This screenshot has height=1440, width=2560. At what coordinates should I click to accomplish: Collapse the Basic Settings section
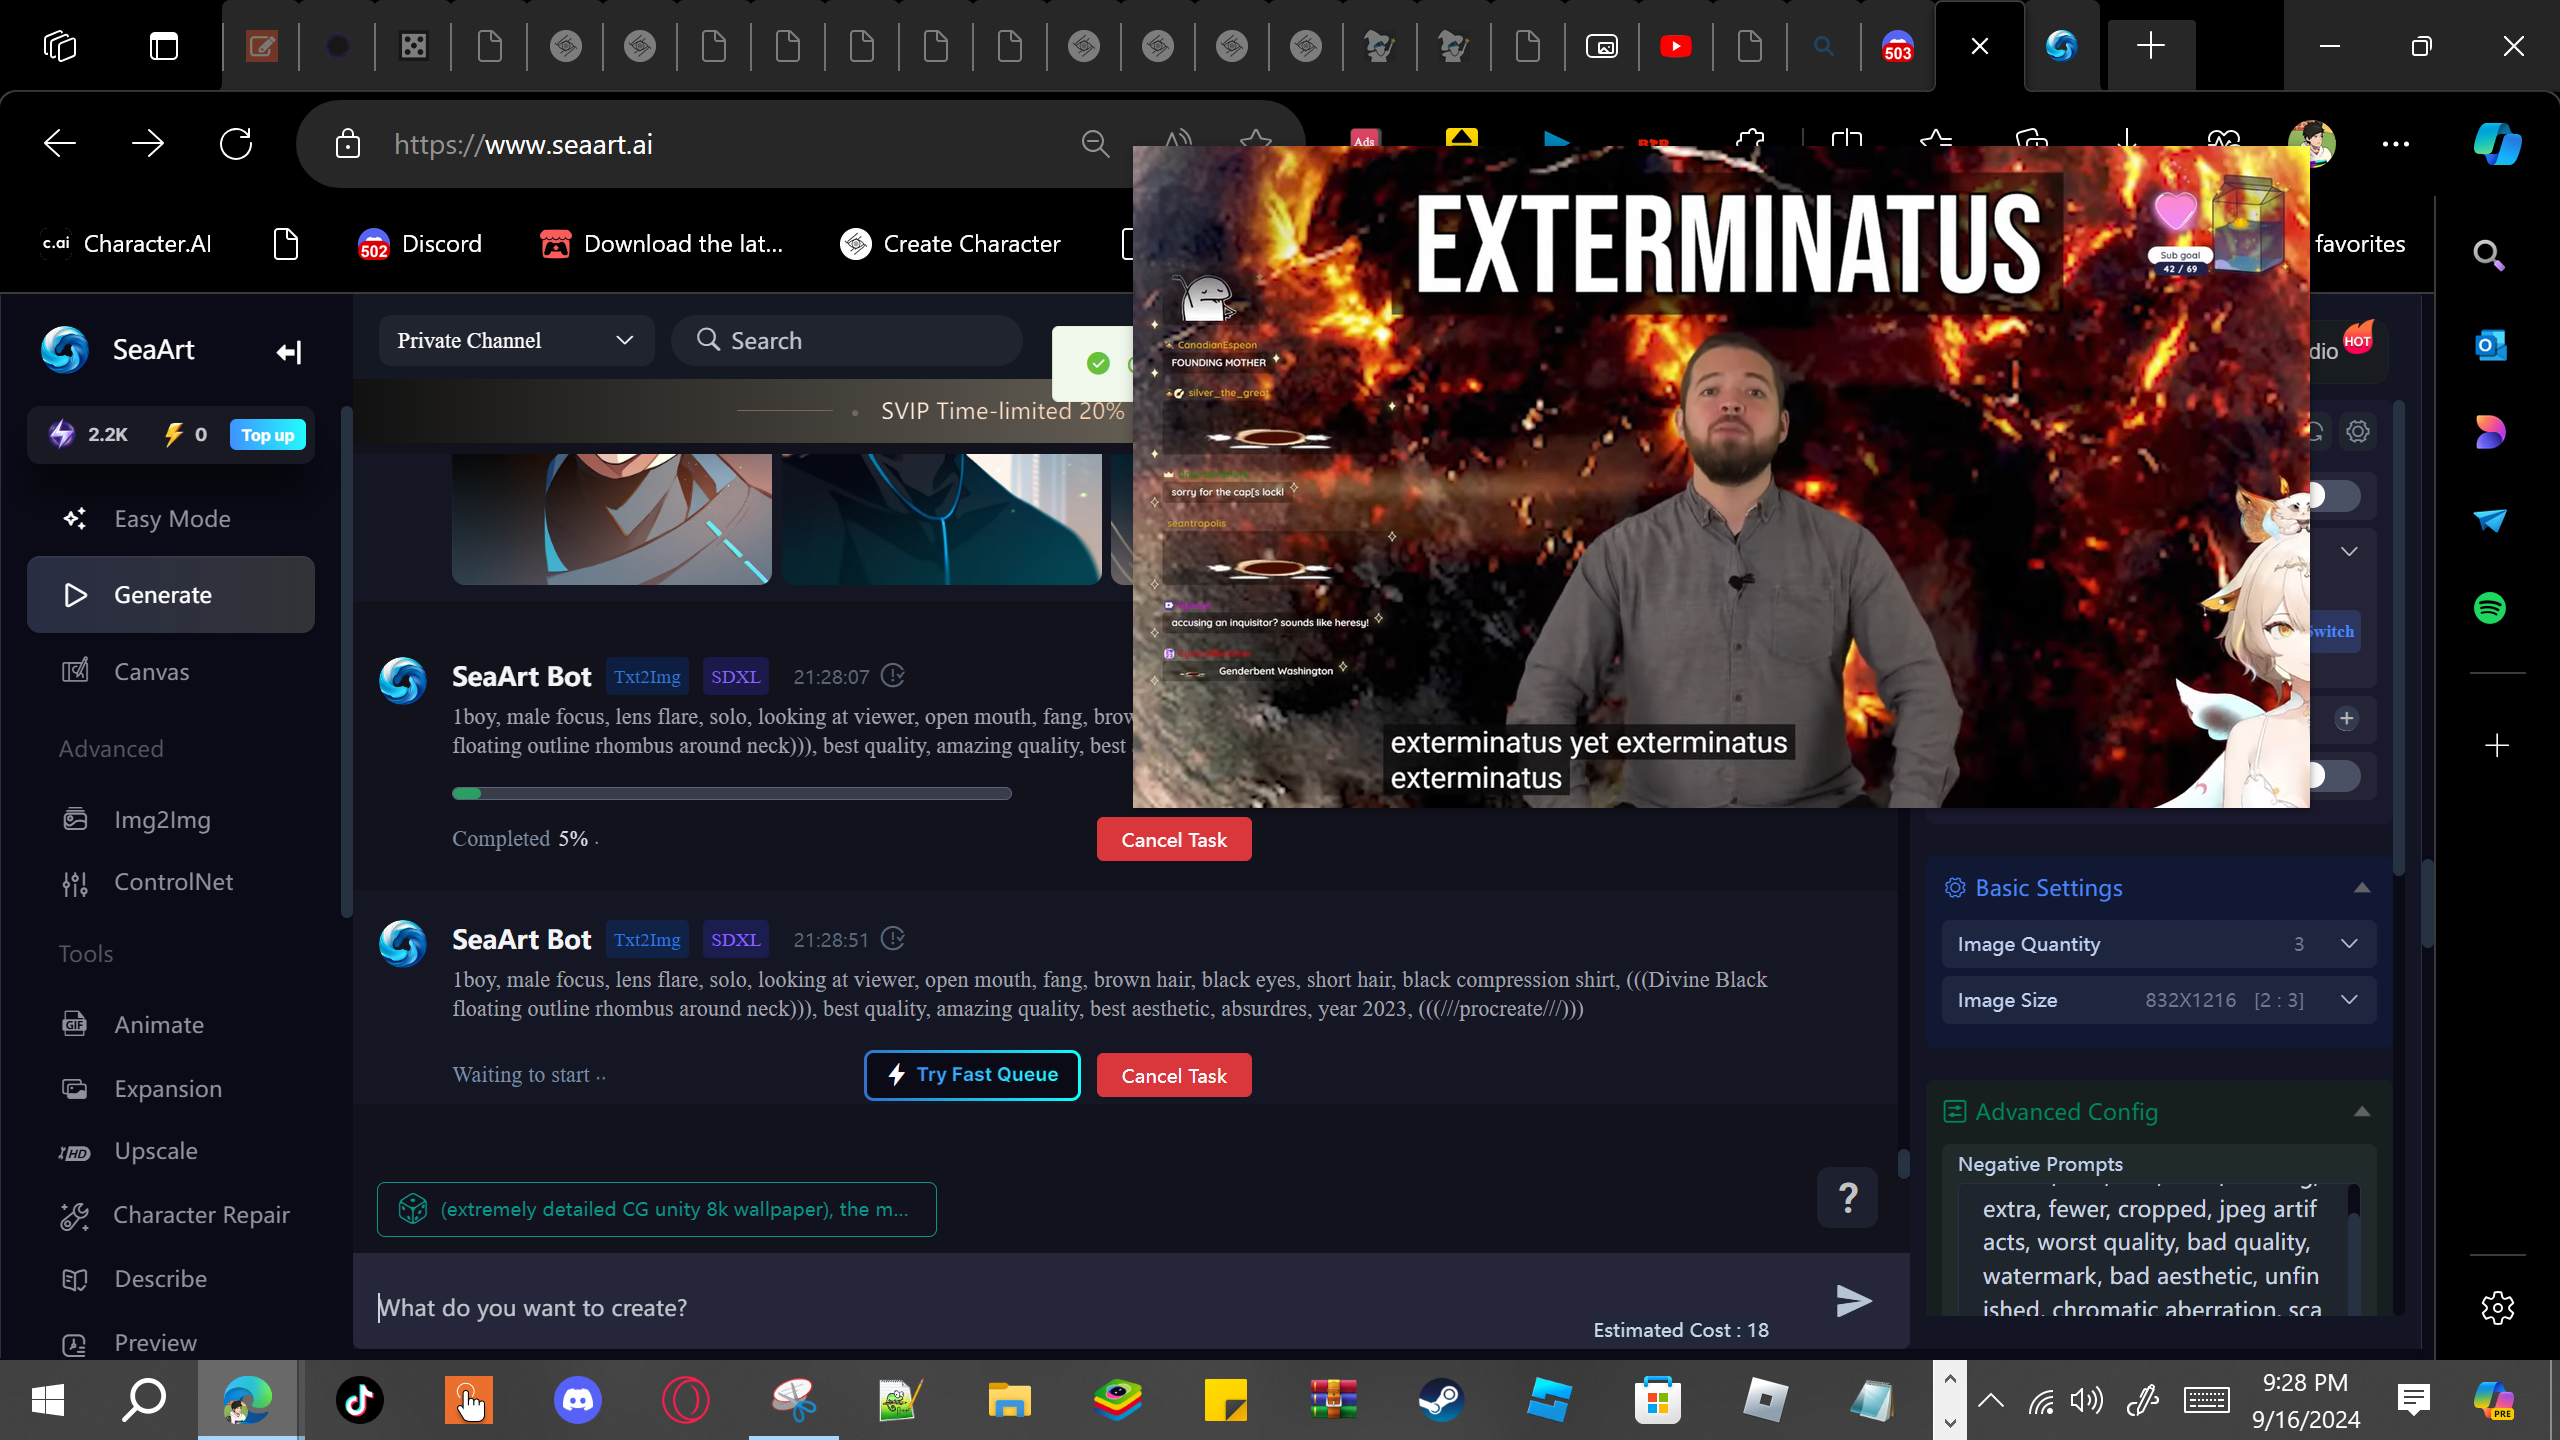[x=2362, y=888]
